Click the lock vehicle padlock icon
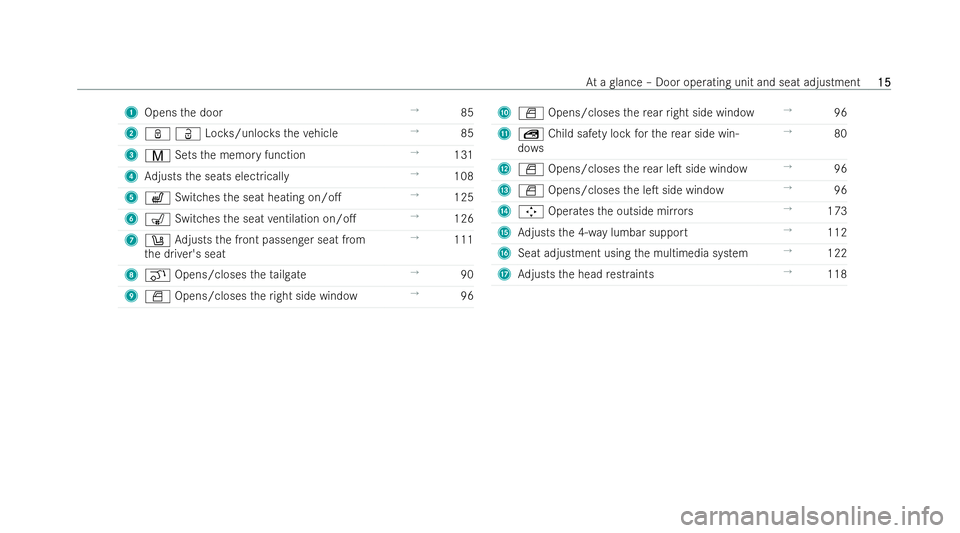Image resolution: width=960 pixels, height=533 pixels. tap(157, 134)
